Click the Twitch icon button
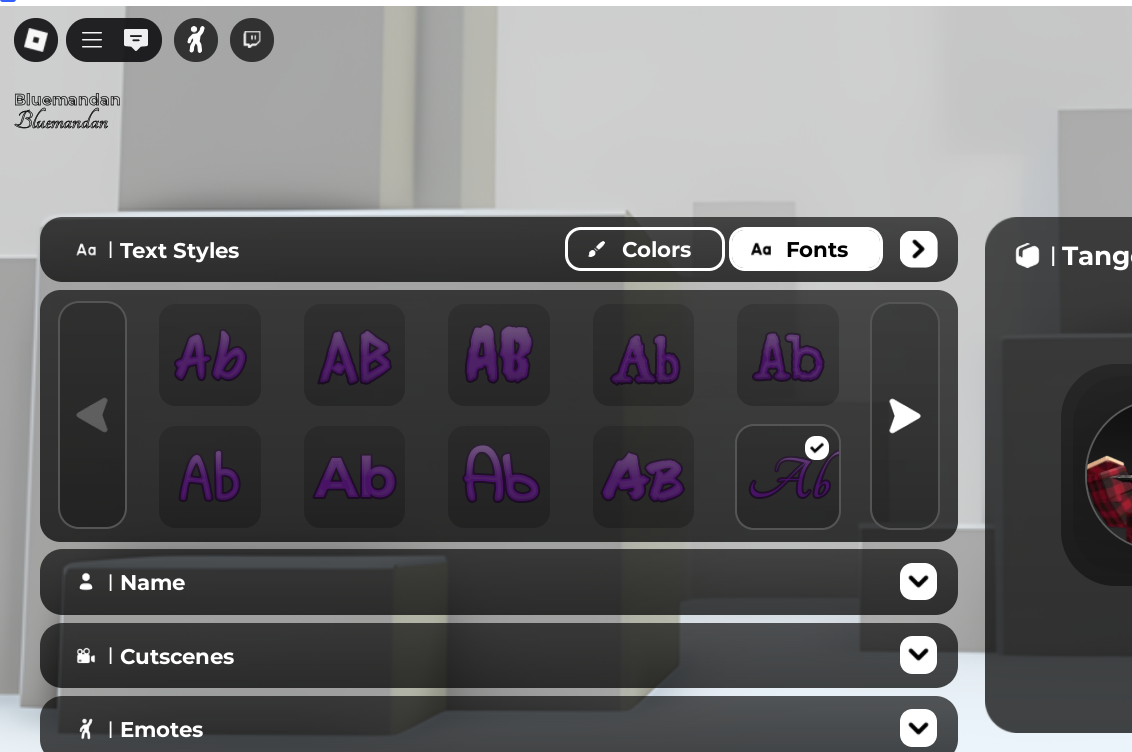The image size is (1132, 752). pyautogui.click(x=252, y=40)
